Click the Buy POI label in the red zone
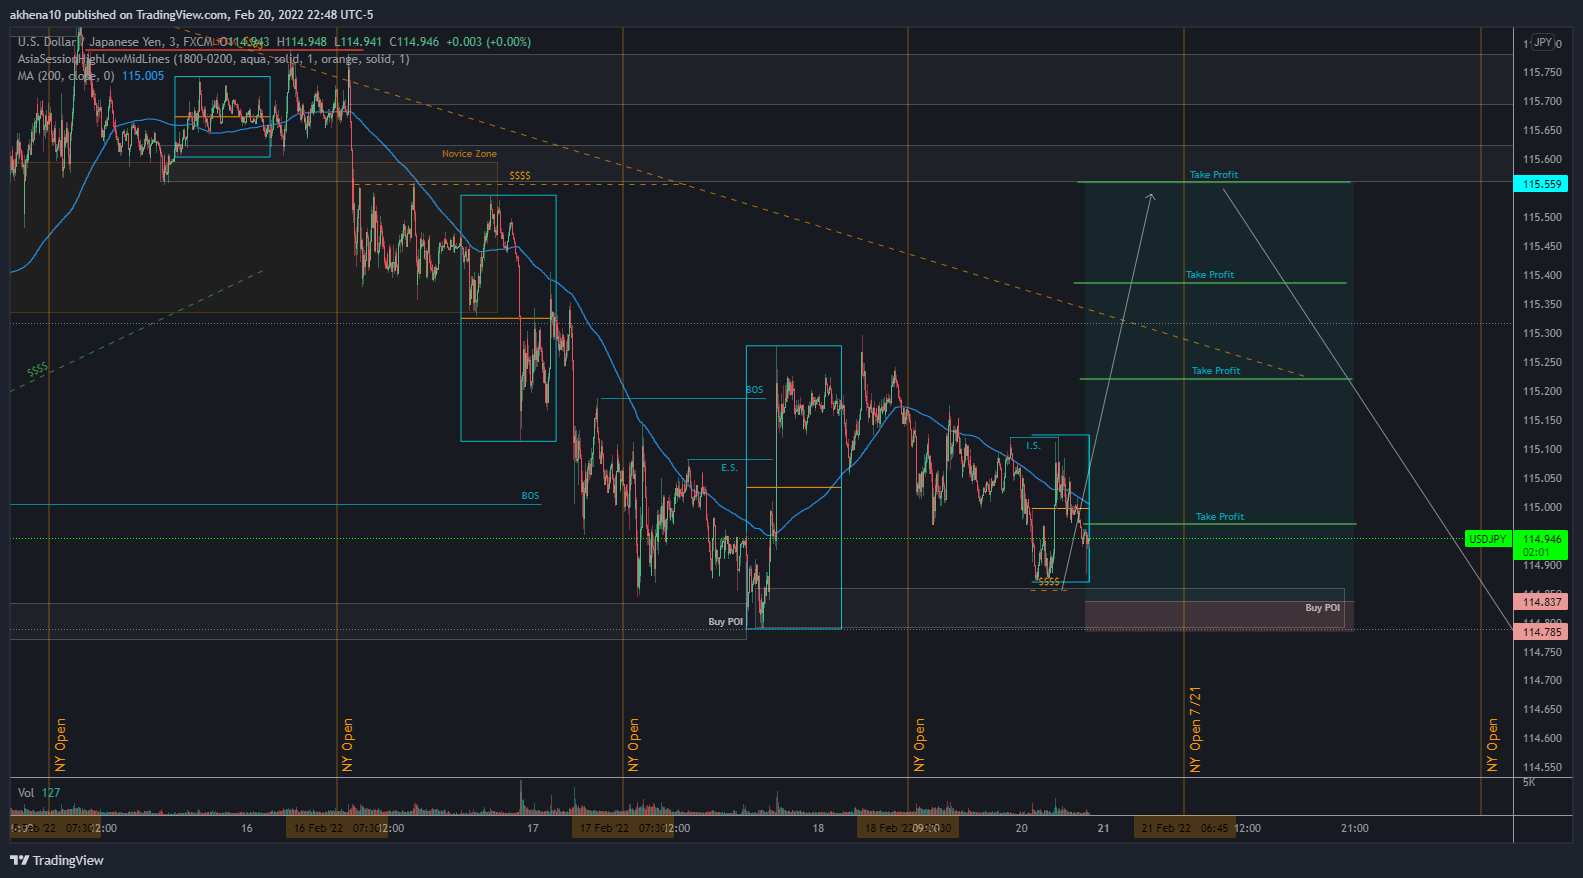The width and height of the screenshot is (1583, 878). pos(1322,608)
